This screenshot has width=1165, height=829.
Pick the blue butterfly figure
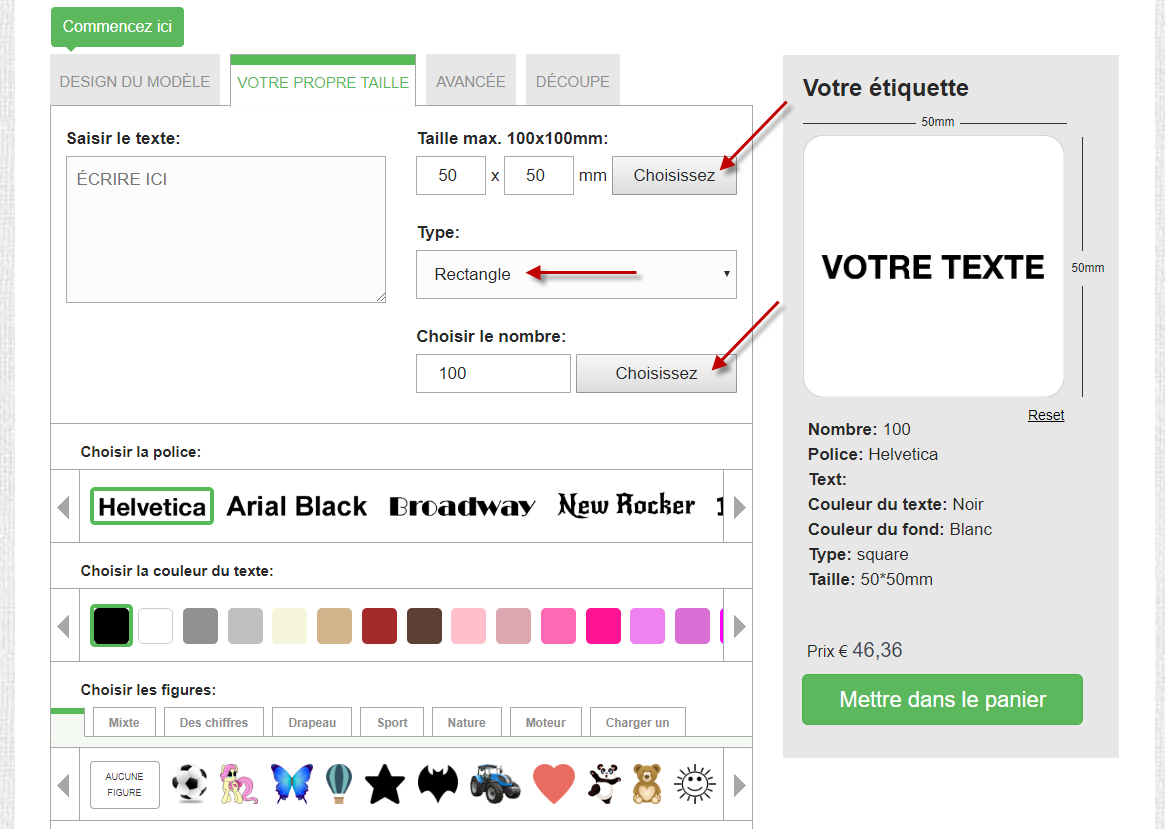(291, 784)
